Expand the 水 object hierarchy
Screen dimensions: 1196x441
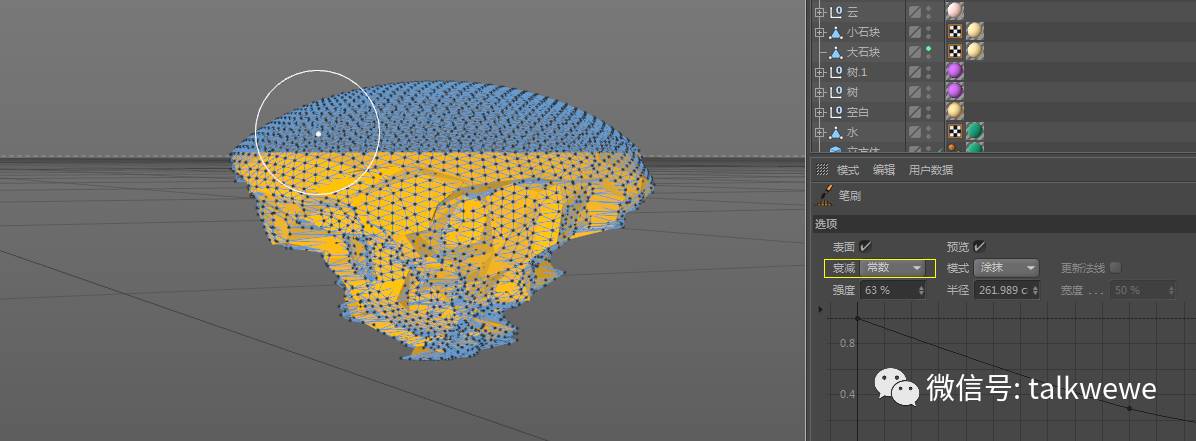click(x=819, y=132)
